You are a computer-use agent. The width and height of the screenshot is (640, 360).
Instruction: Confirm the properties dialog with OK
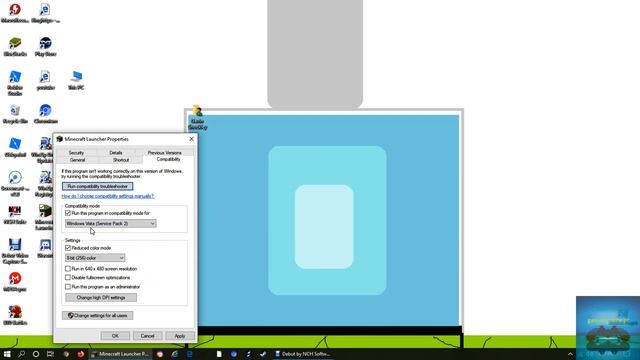pyautogui.click(x=115, y=336)
